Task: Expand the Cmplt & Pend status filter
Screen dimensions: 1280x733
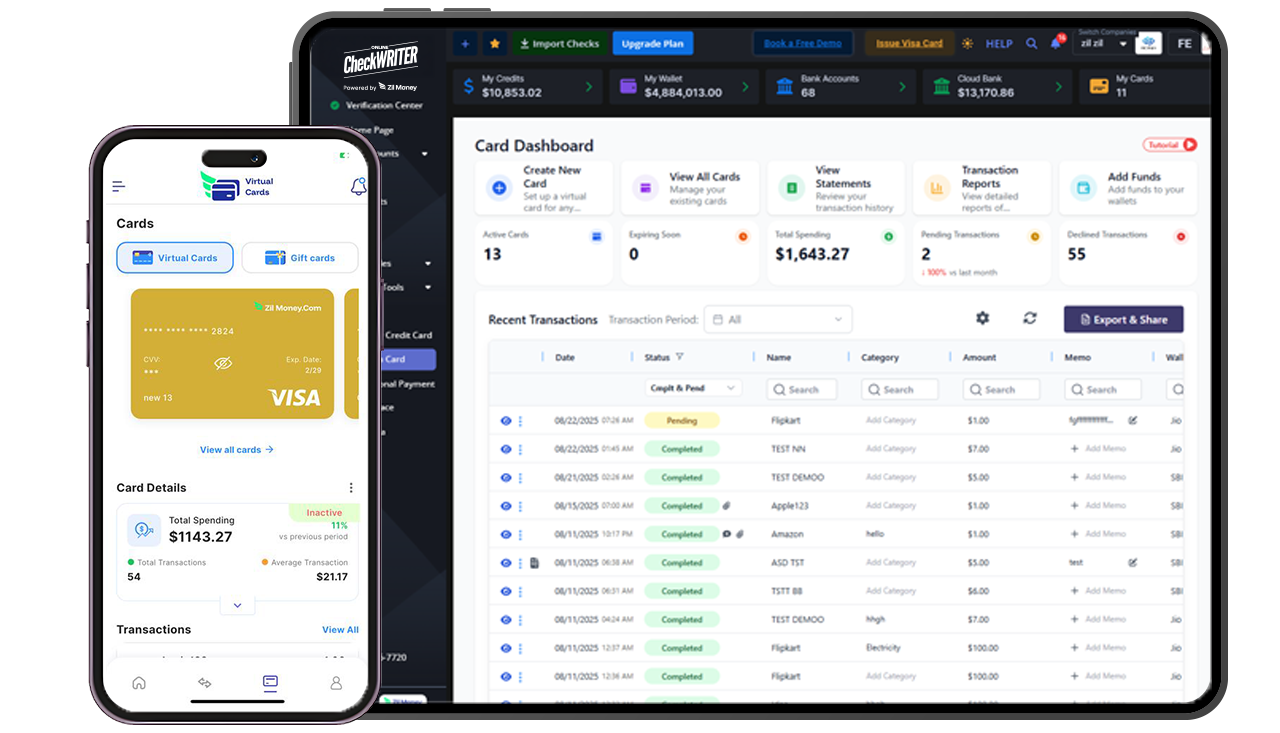Action: [x=694, y=389]
